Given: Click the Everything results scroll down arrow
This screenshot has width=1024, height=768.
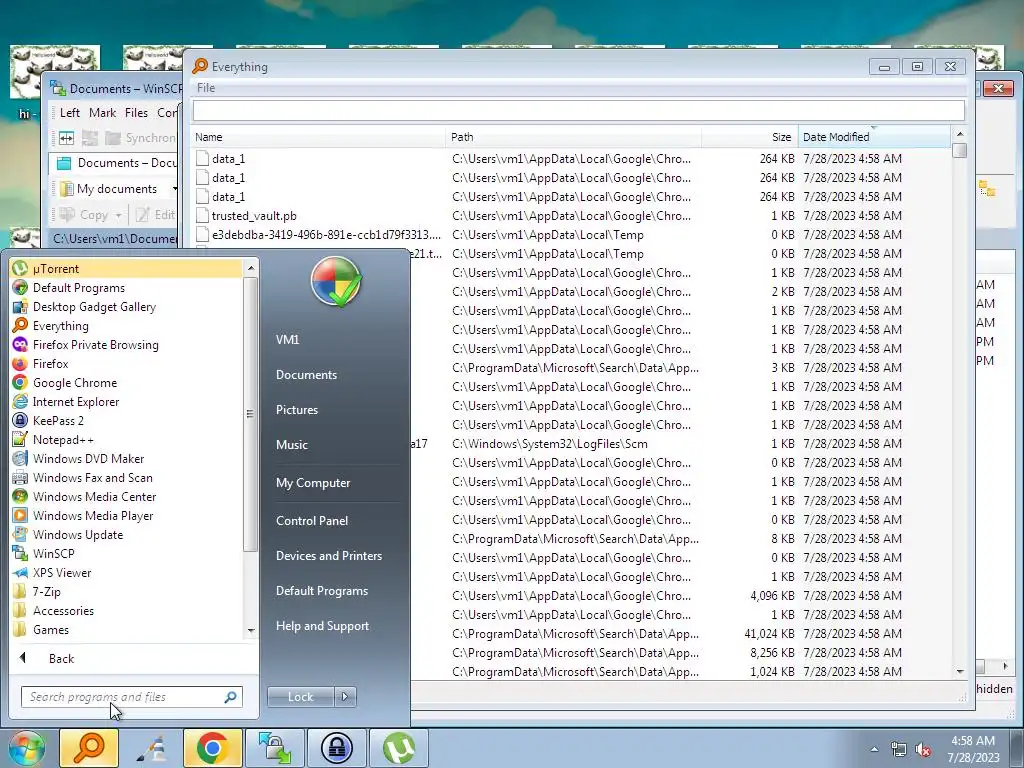Looking at the screenshot, I should (959, 671).
